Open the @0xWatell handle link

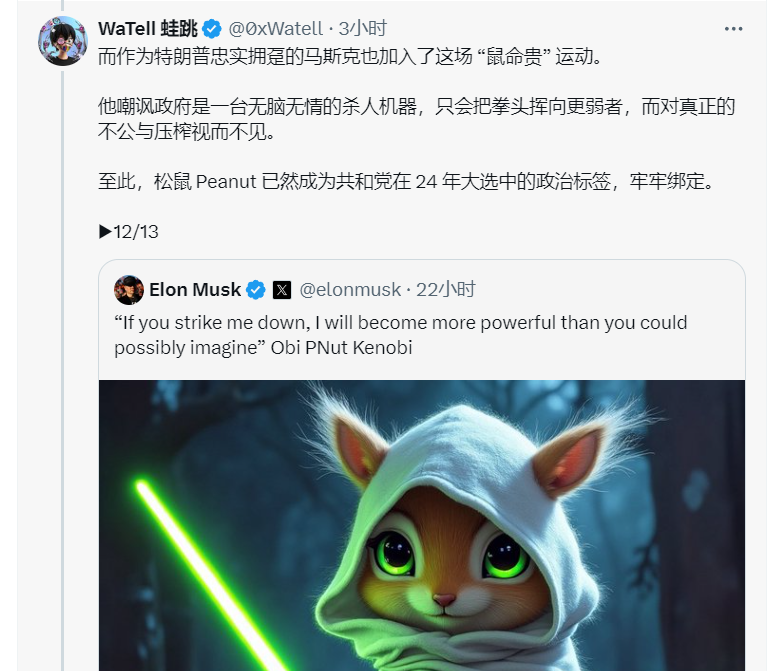point(276,29)
